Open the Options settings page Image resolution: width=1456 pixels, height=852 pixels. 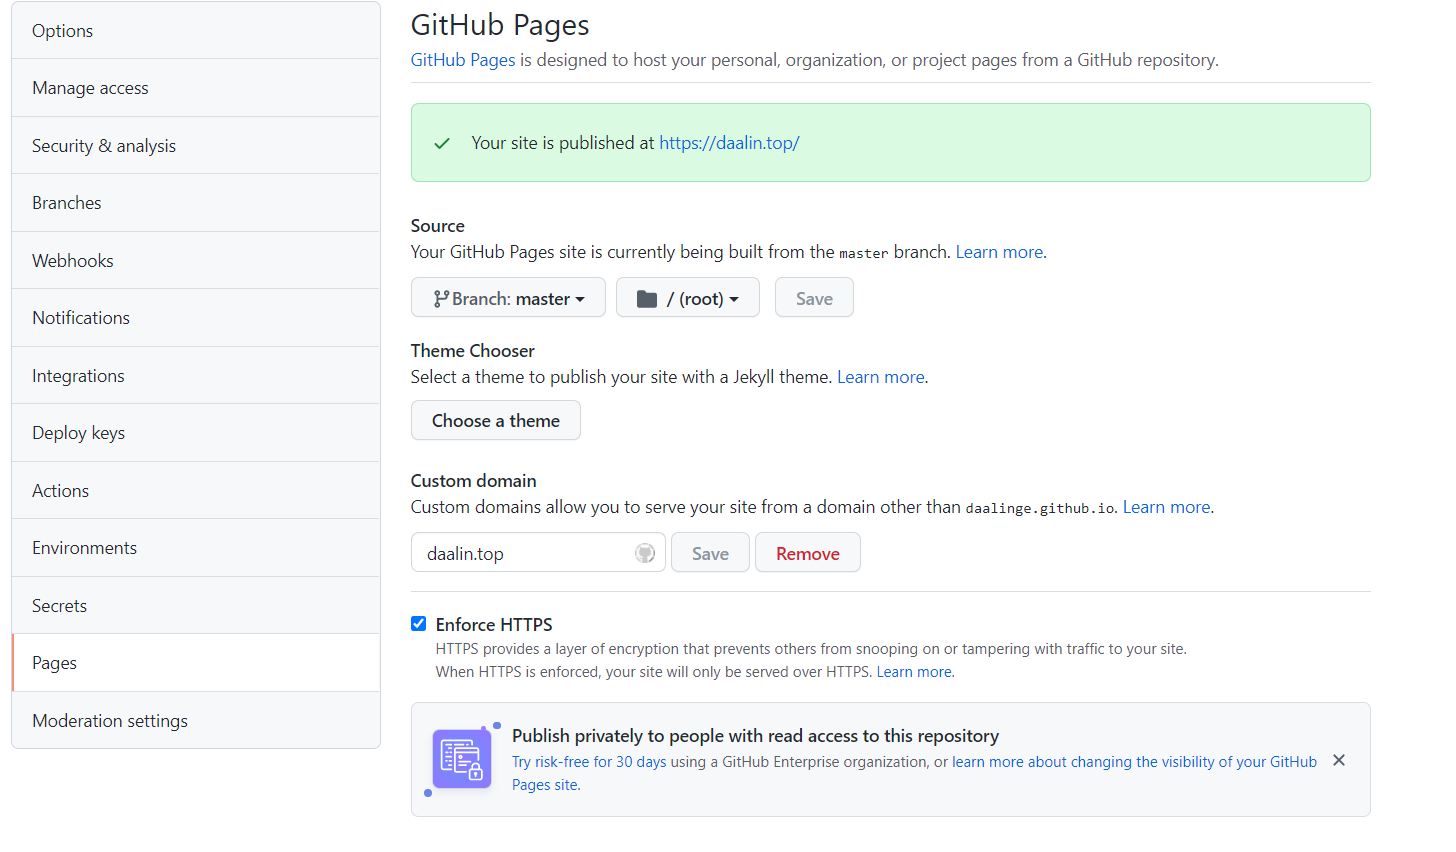click(196, 31)
